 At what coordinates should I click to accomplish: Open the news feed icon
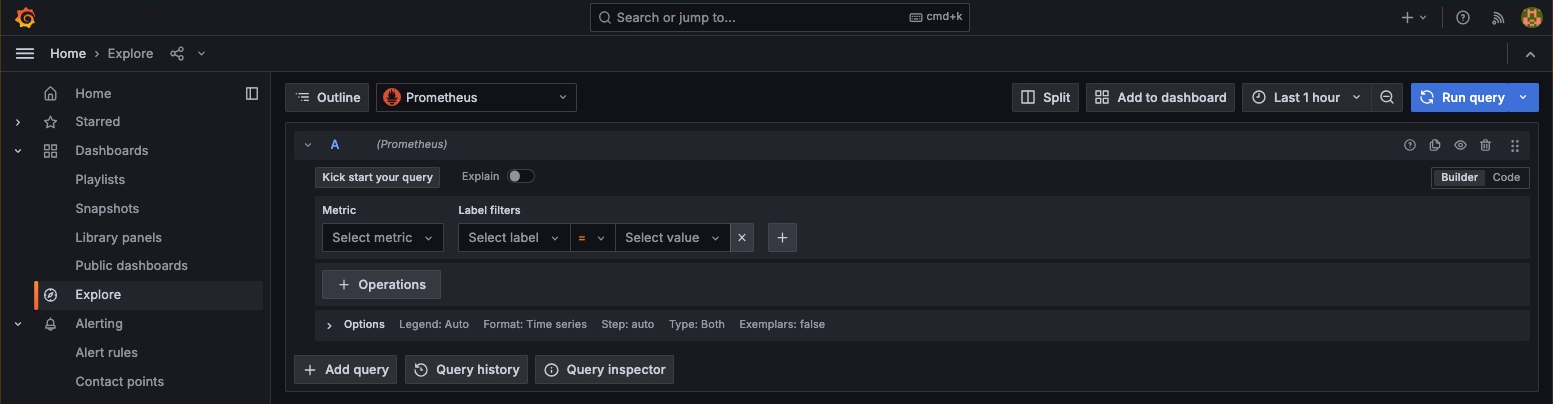tap(1498, 18)
